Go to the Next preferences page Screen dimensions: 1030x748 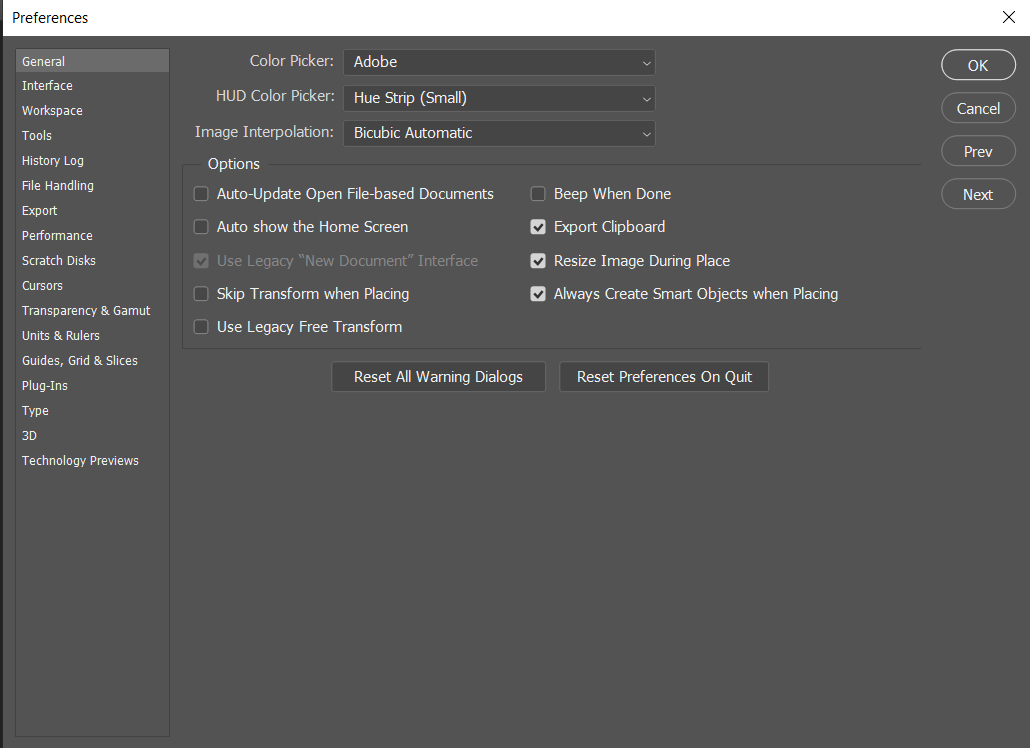[x=978, y=194]
